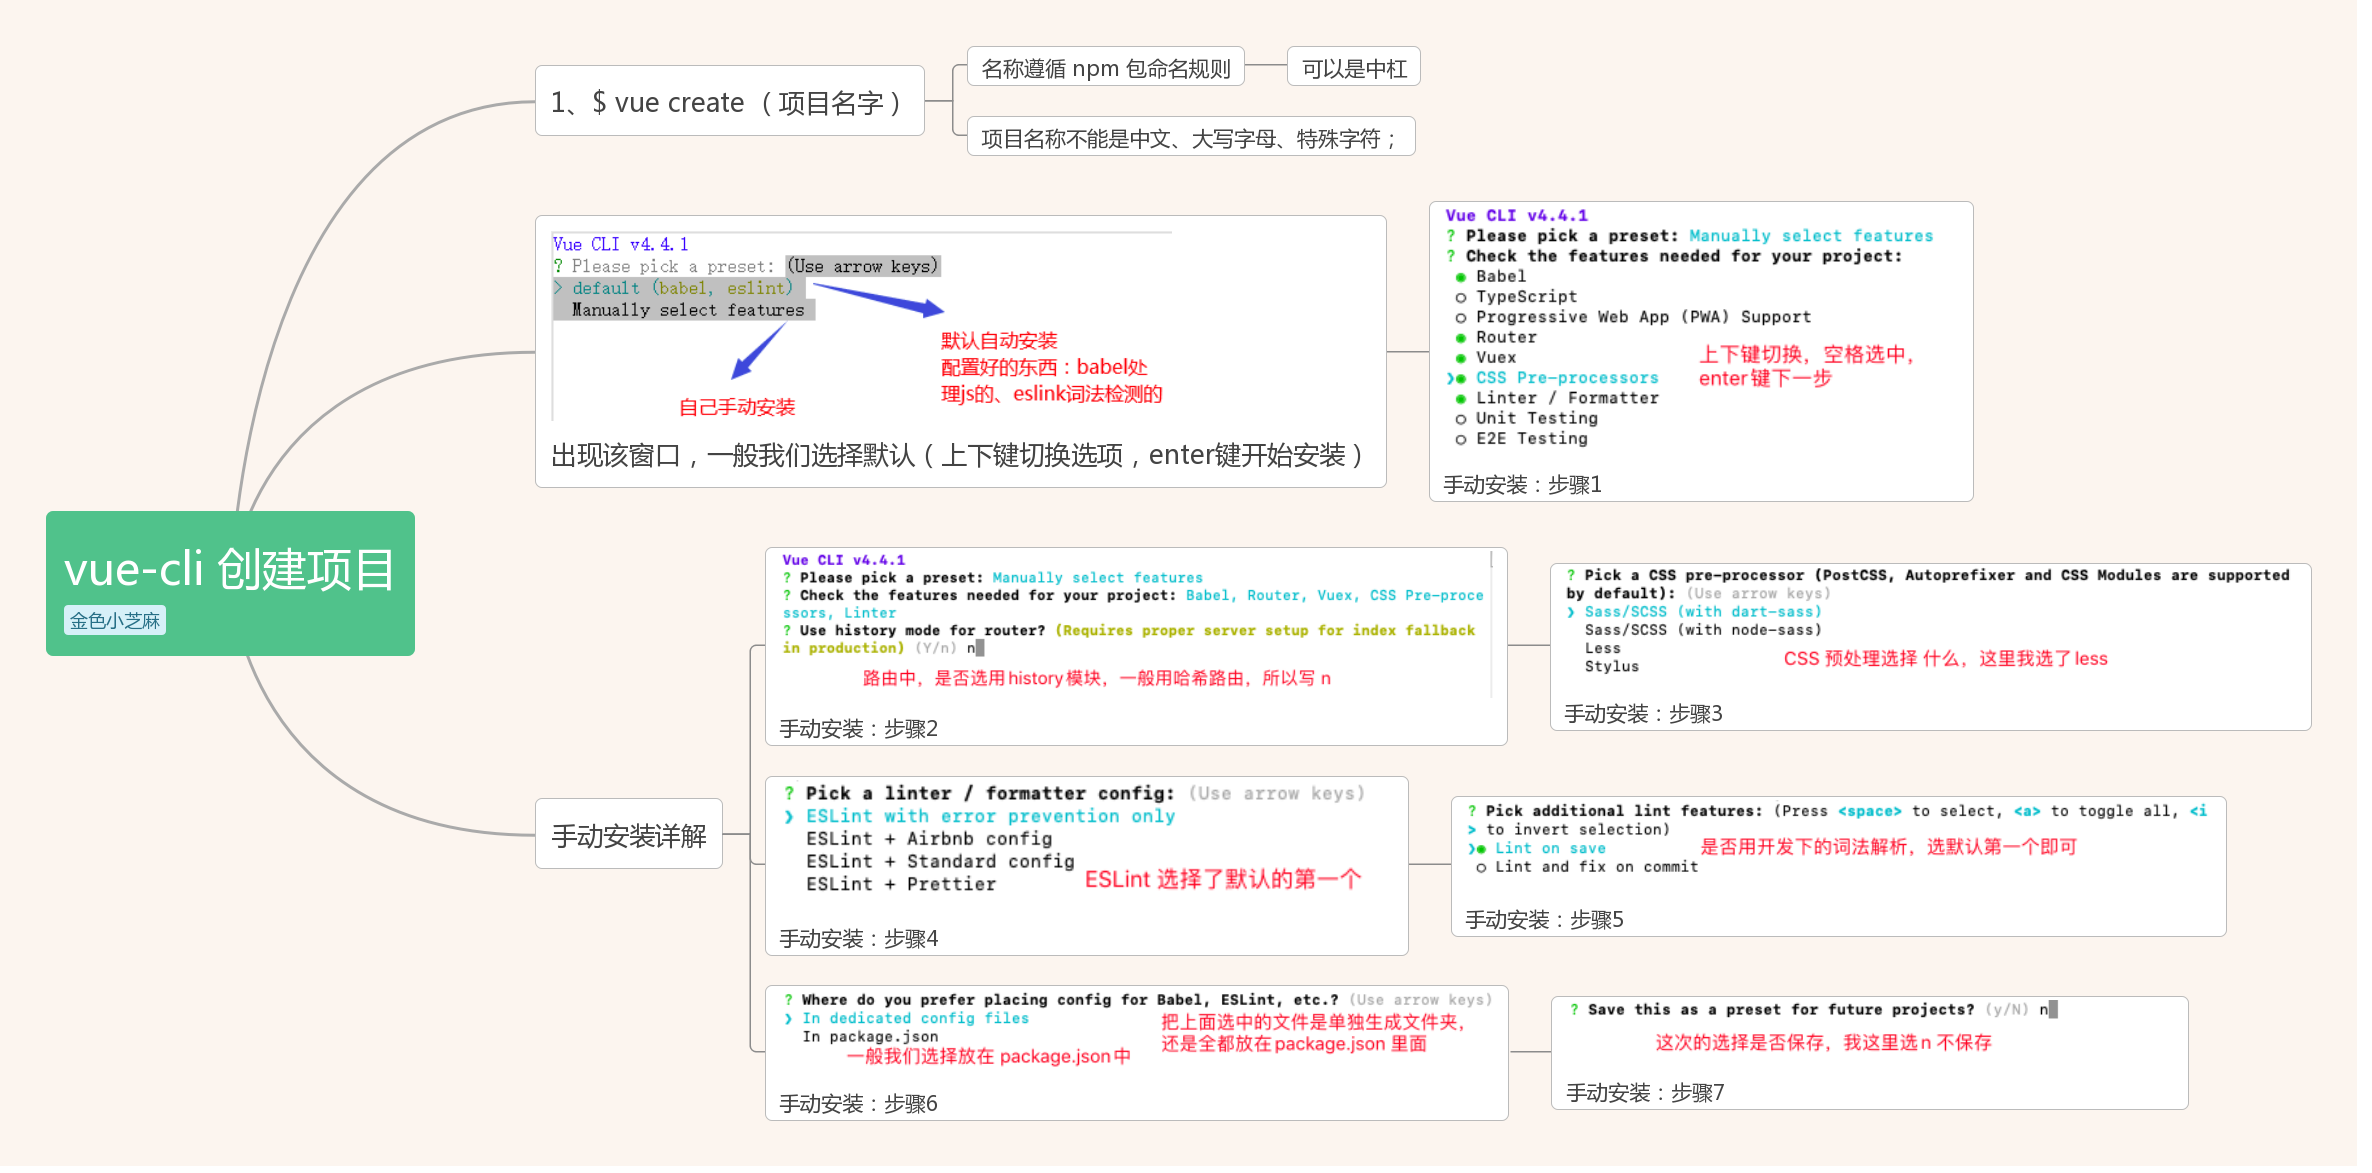The height and width of the screenshot is (1173, 2372).
Task: Click the "金色小芝麻" author tag
Action: [113, 620]
